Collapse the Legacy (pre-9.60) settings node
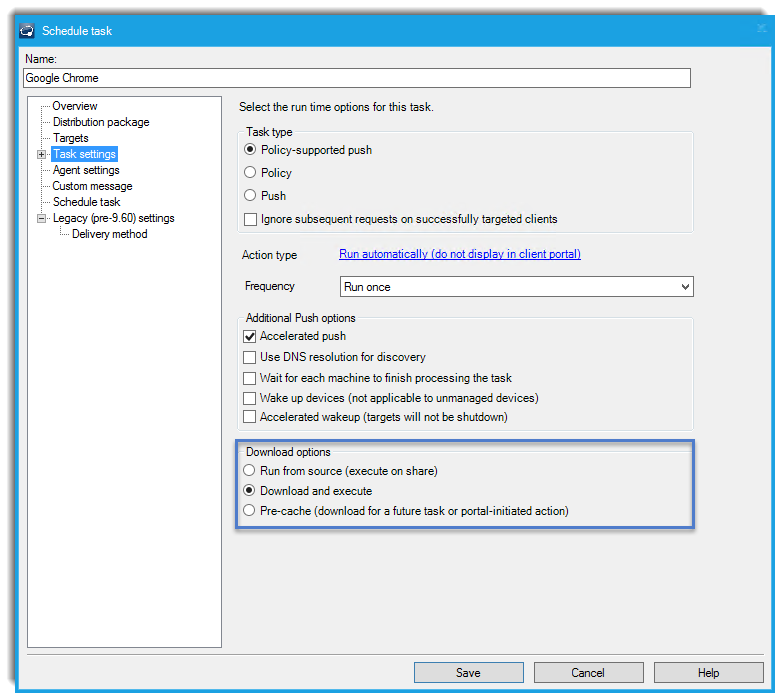The width and height of the screenshot is (775, 693). pyautogui.click(x=41, y=218)
